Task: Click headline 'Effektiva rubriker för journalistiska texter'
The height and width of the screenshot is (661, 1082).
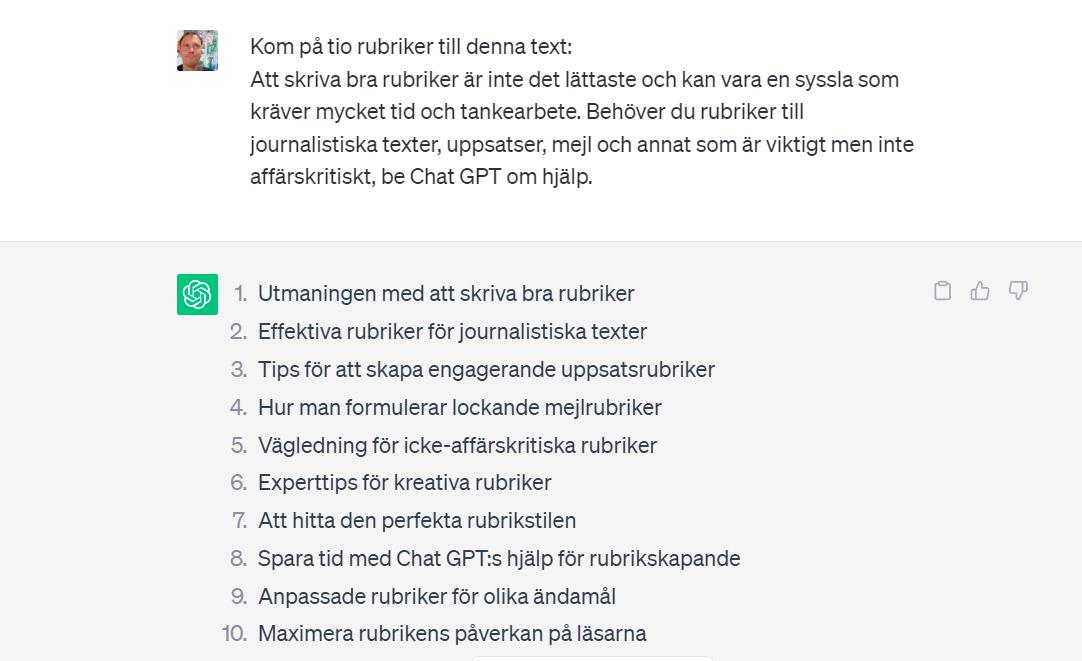Action: coord(453,332)
